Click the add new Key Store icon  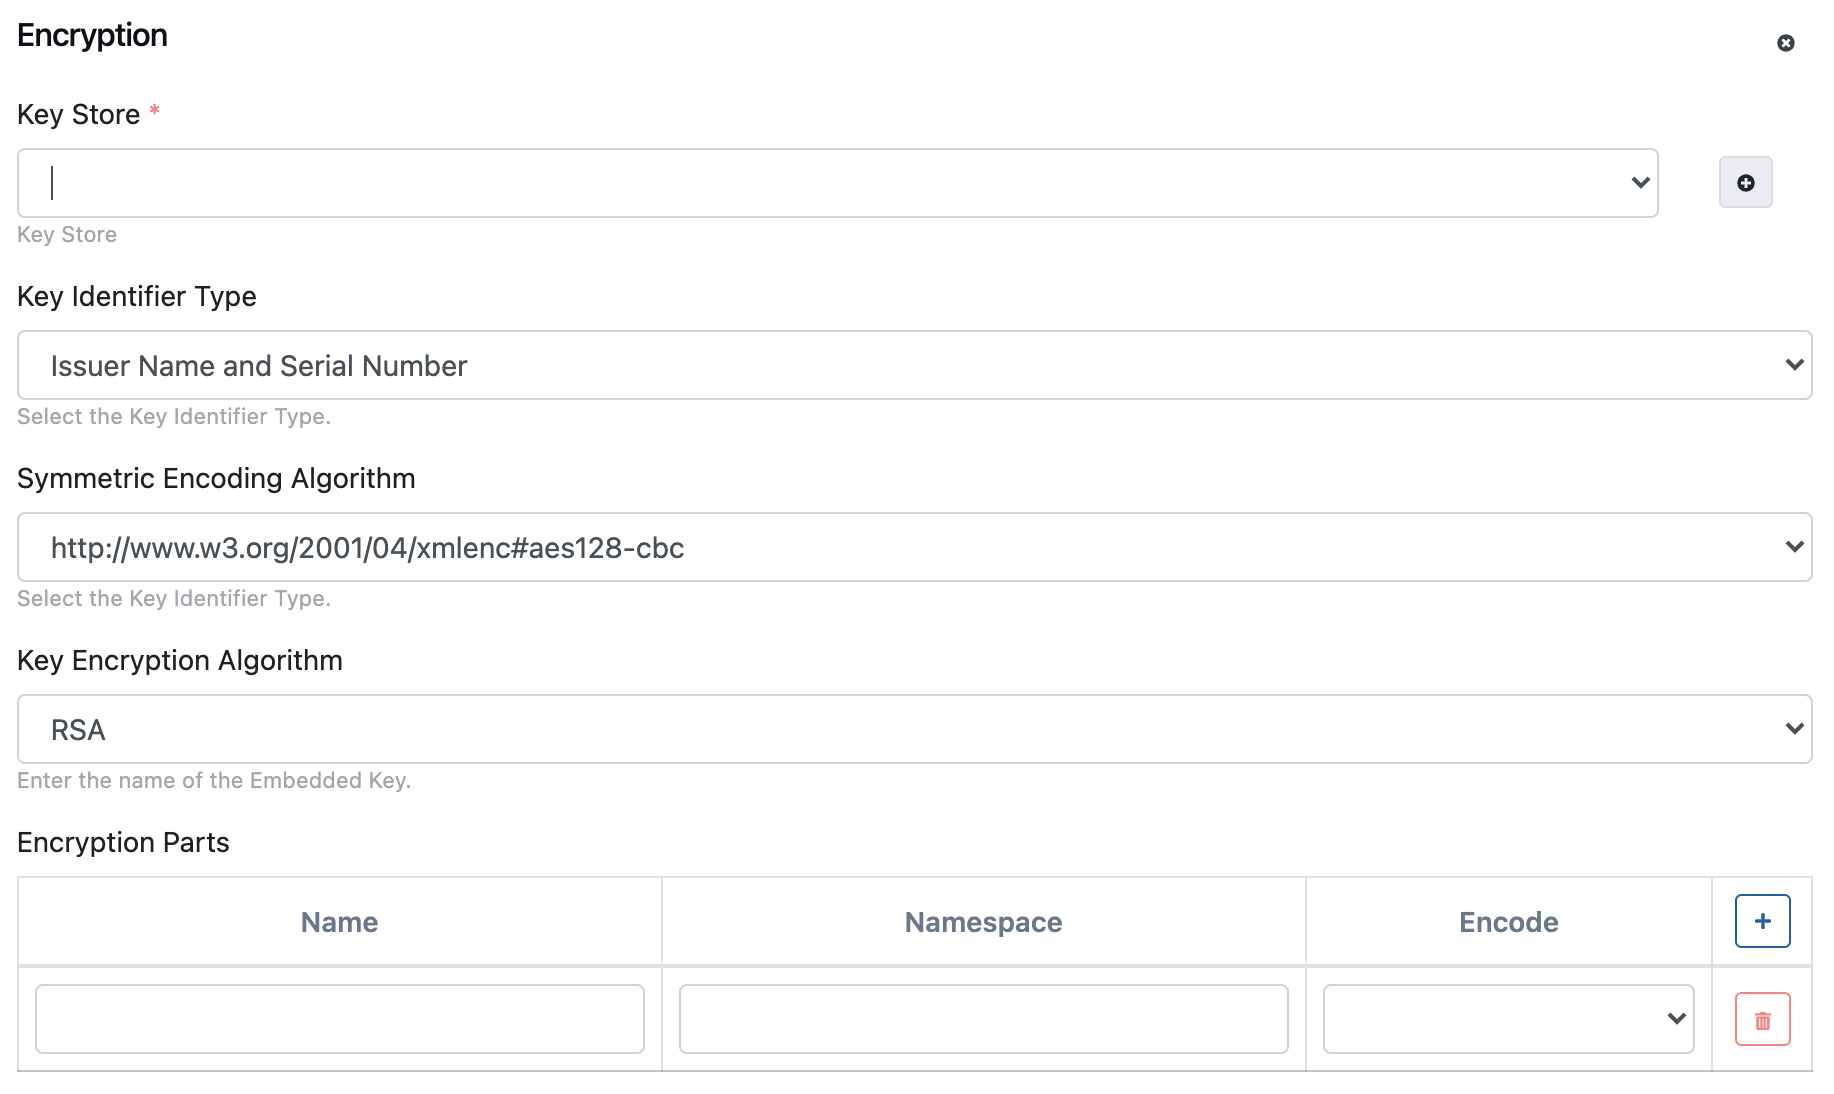click(1745, 183)
